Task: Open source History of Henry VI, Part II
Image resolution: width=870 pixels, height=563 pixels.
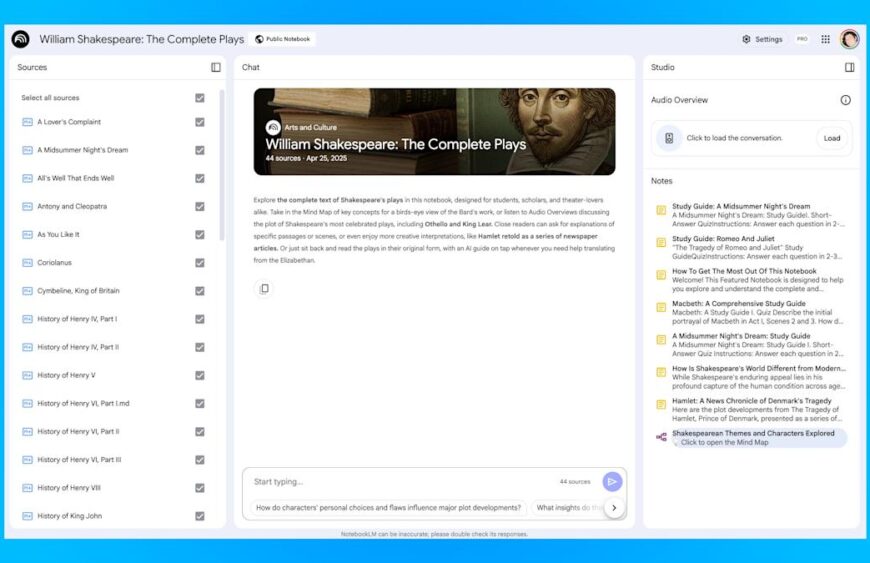Action: (78, 432)
